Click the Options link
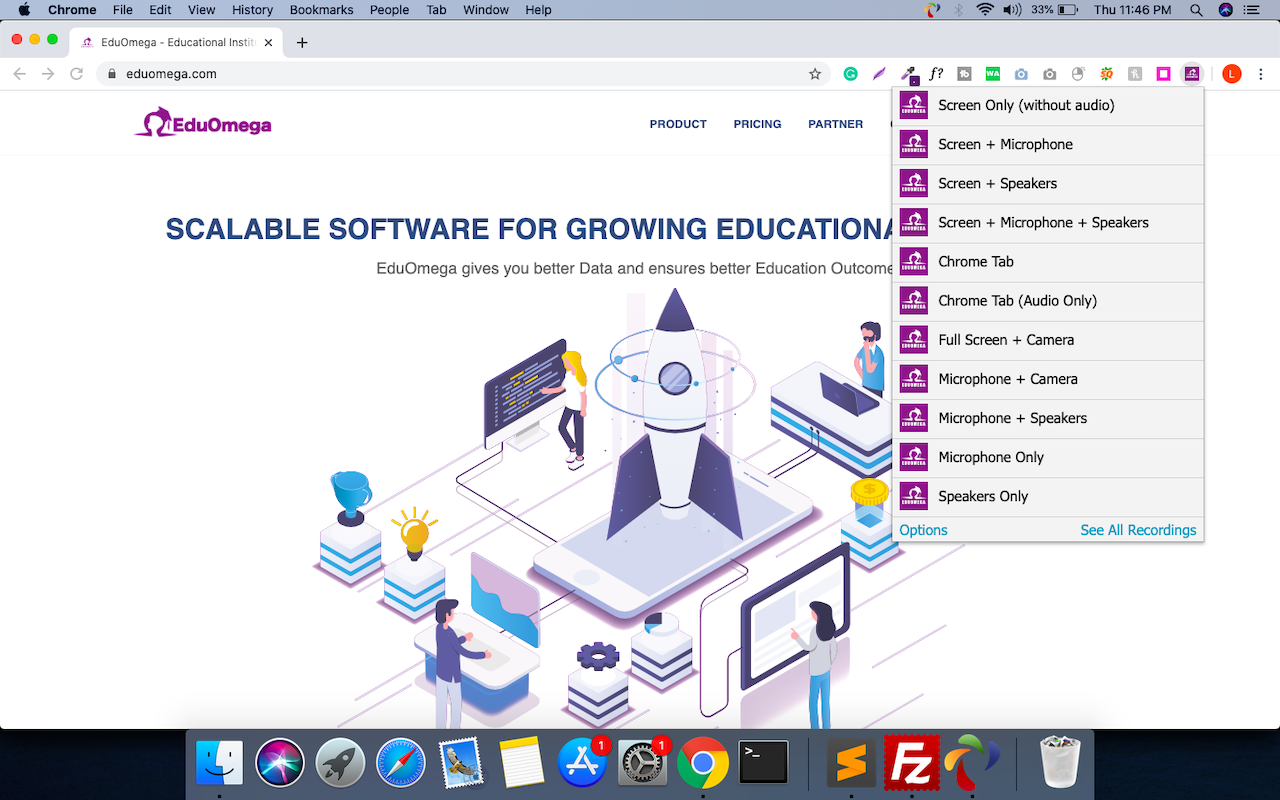Image resolution: width=1280 pixels, height=800 pixels. [923, 530]
